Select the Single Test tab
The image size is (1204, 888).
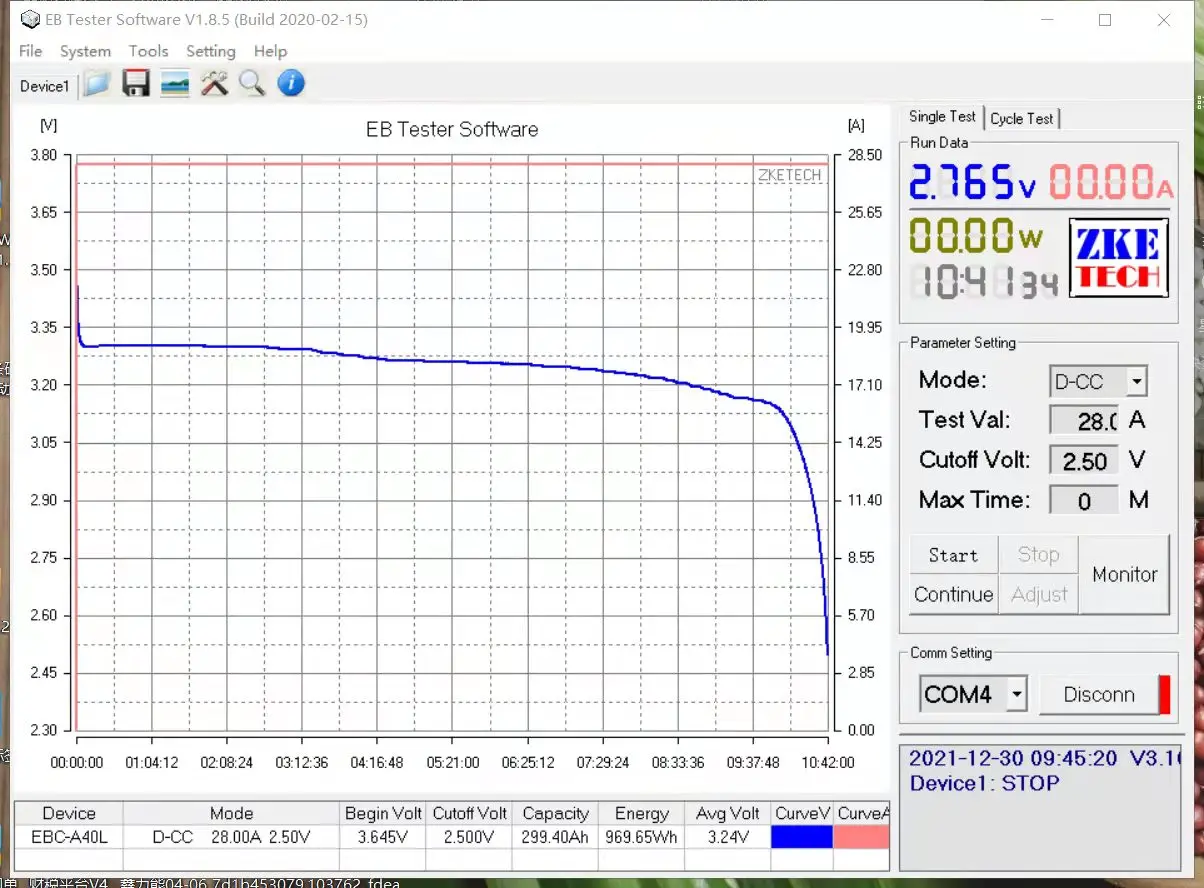click(x=942, y=117)
